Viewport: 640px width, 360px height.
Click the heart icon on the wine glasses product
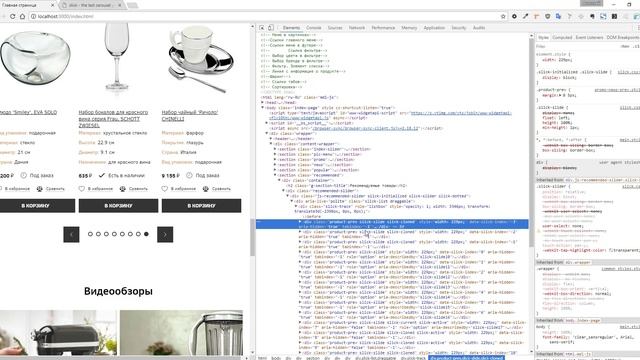[82, 189]
